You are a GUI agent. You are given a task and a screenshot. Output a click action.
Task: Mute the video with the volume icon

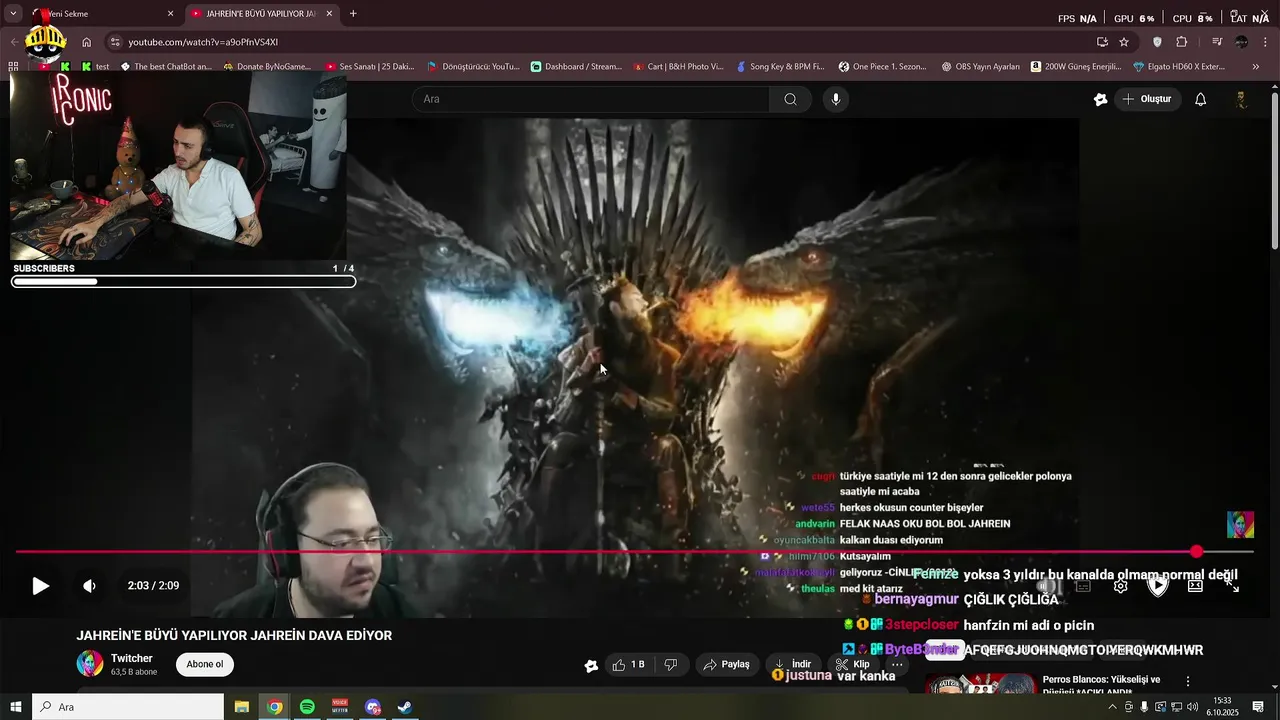point(89,586)
